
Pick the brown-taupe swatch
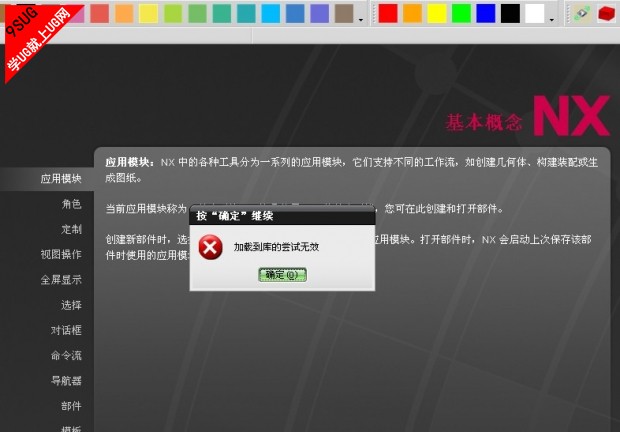[x=344, y=13]
